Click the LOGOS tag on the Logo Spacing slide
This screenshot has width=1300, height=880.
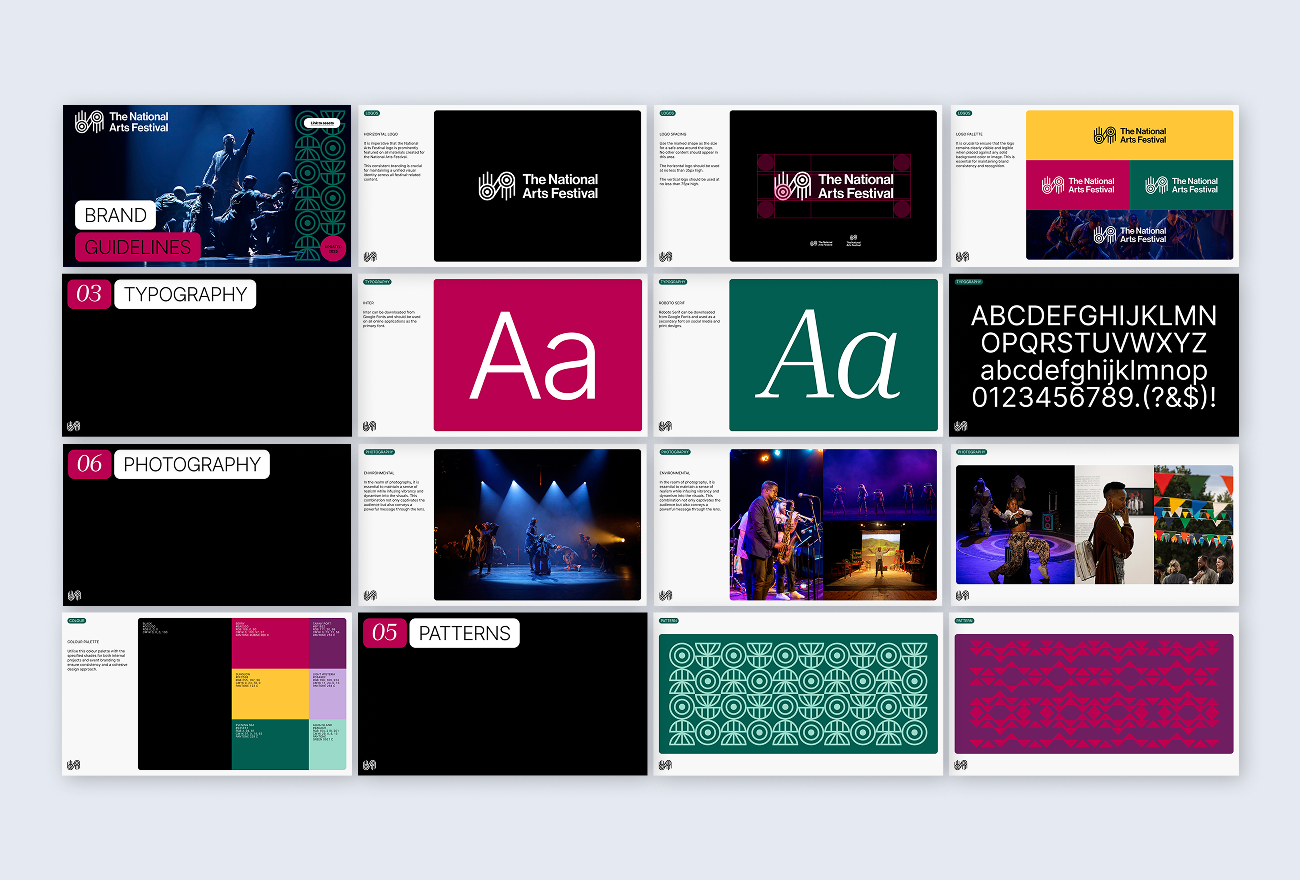[x=668, y=114]
